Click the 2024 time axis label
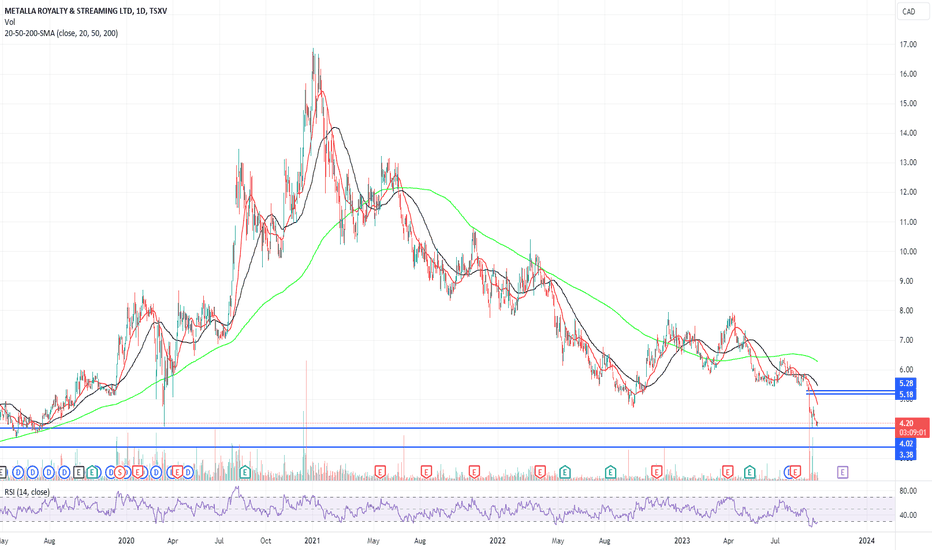 click(867, 540)
